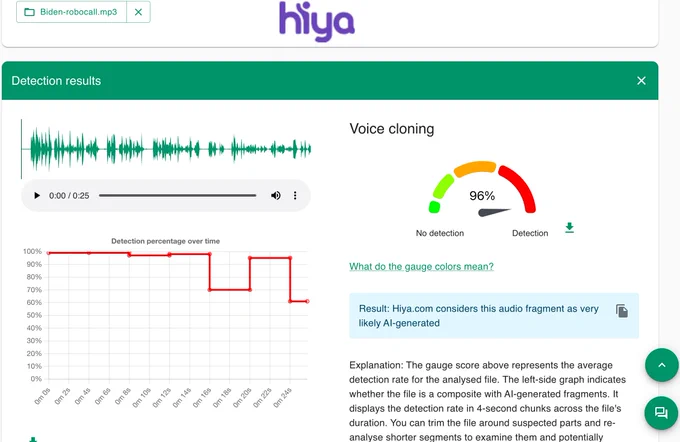Mute the audio with the speaker icon
Viewport: 680px width, 442px height.
[275, 196]
